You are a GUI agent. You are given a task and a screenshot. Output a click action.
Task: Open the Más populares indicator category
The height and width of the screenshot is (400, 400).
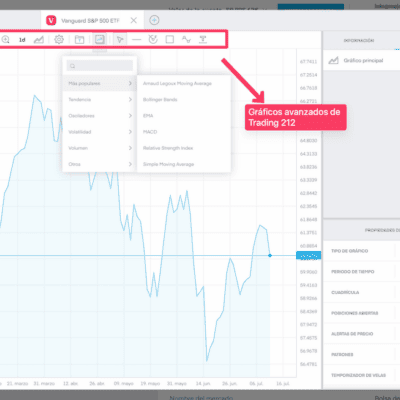(x=100, y=83)
